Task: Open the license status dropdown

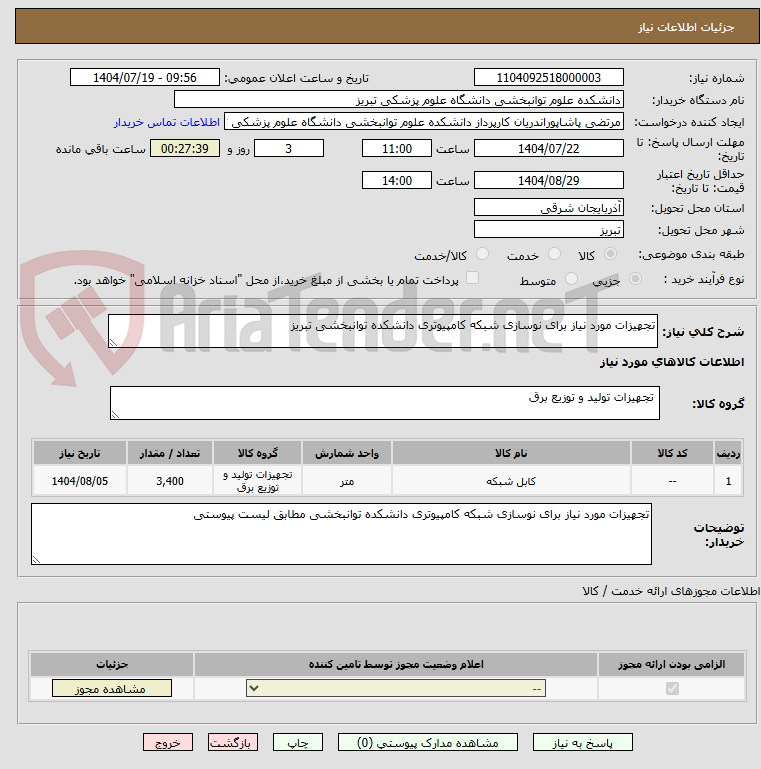Action: (x=396, y=689)
